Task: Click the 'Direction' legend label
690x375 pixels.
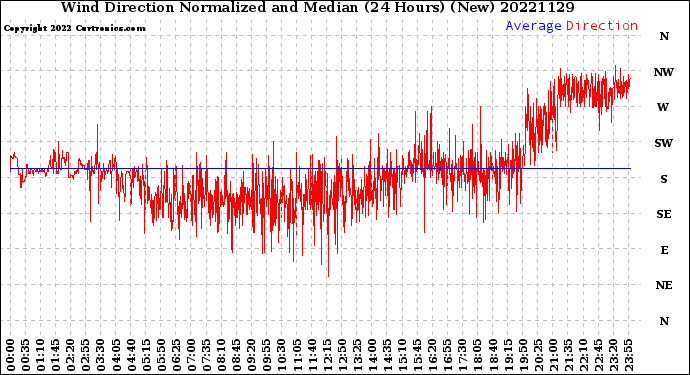Action: pos(602,26)
